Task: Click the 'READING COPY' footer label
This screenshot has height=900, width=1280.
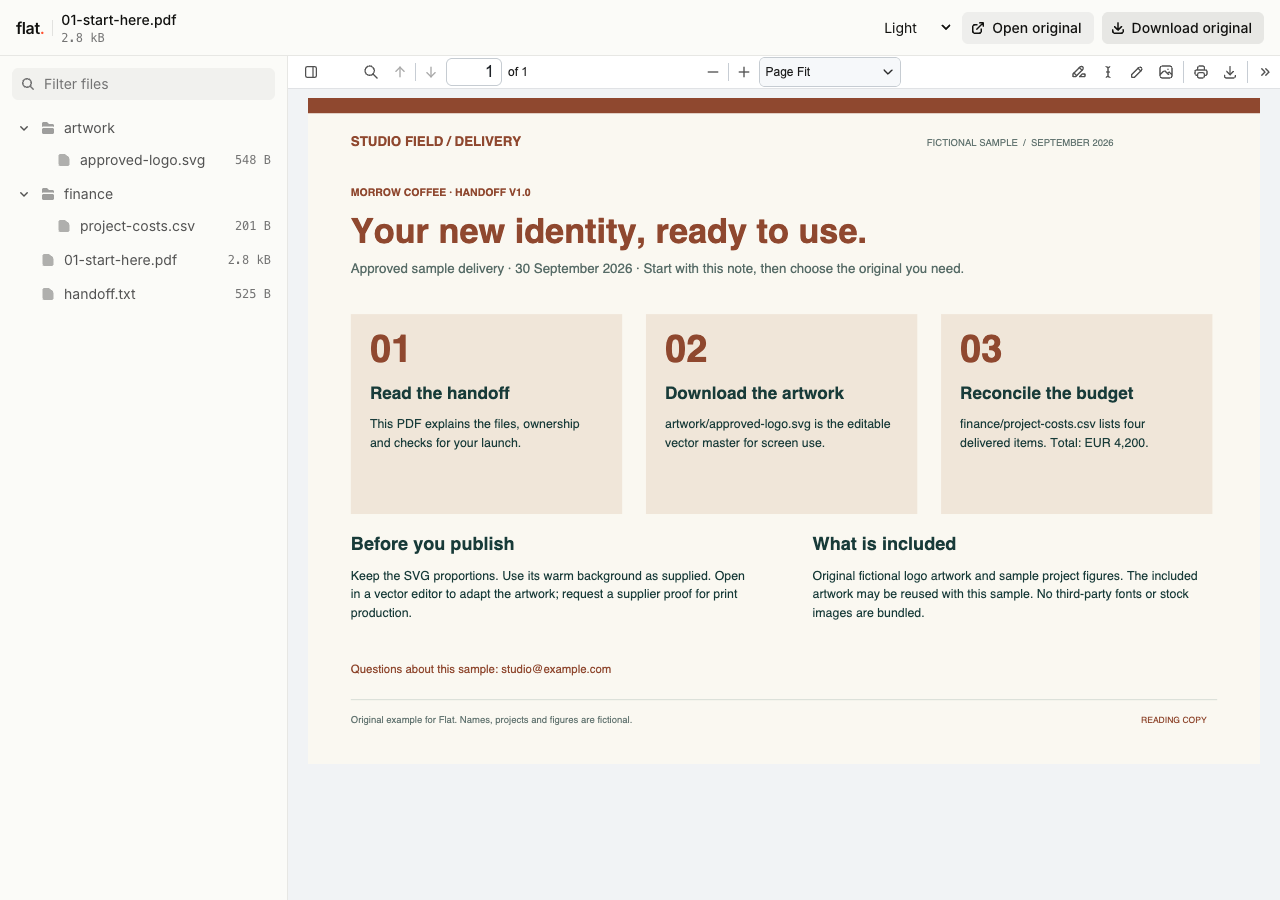Action: pos(1174,720)
